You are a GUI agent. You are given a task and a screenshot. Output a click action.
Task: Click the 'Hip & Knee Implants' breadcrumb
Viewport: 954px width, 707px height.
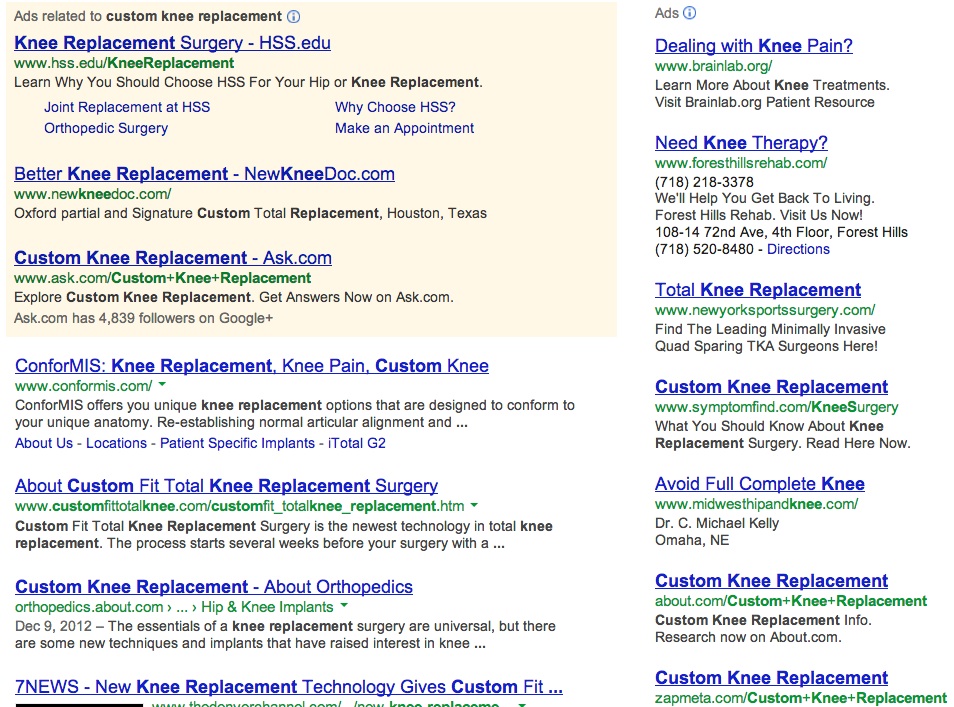[x=267, y=607]
